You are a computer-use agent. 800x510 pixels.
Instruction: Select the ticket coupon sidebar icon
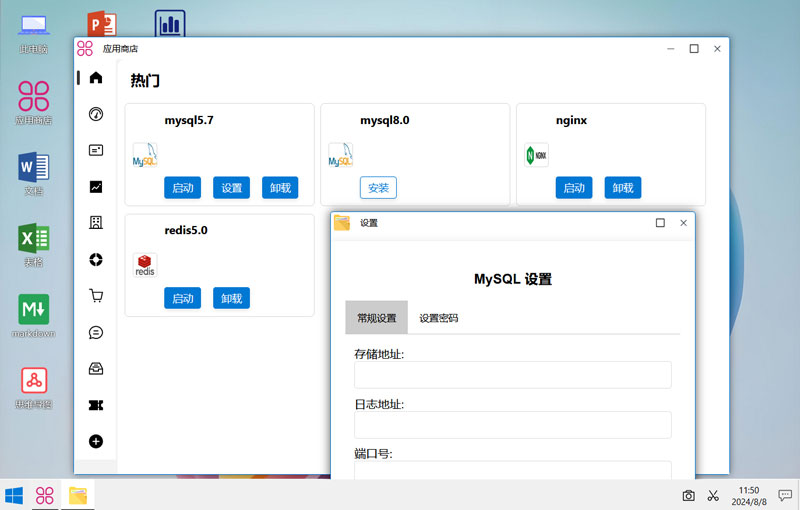click(x=96, y=405)
